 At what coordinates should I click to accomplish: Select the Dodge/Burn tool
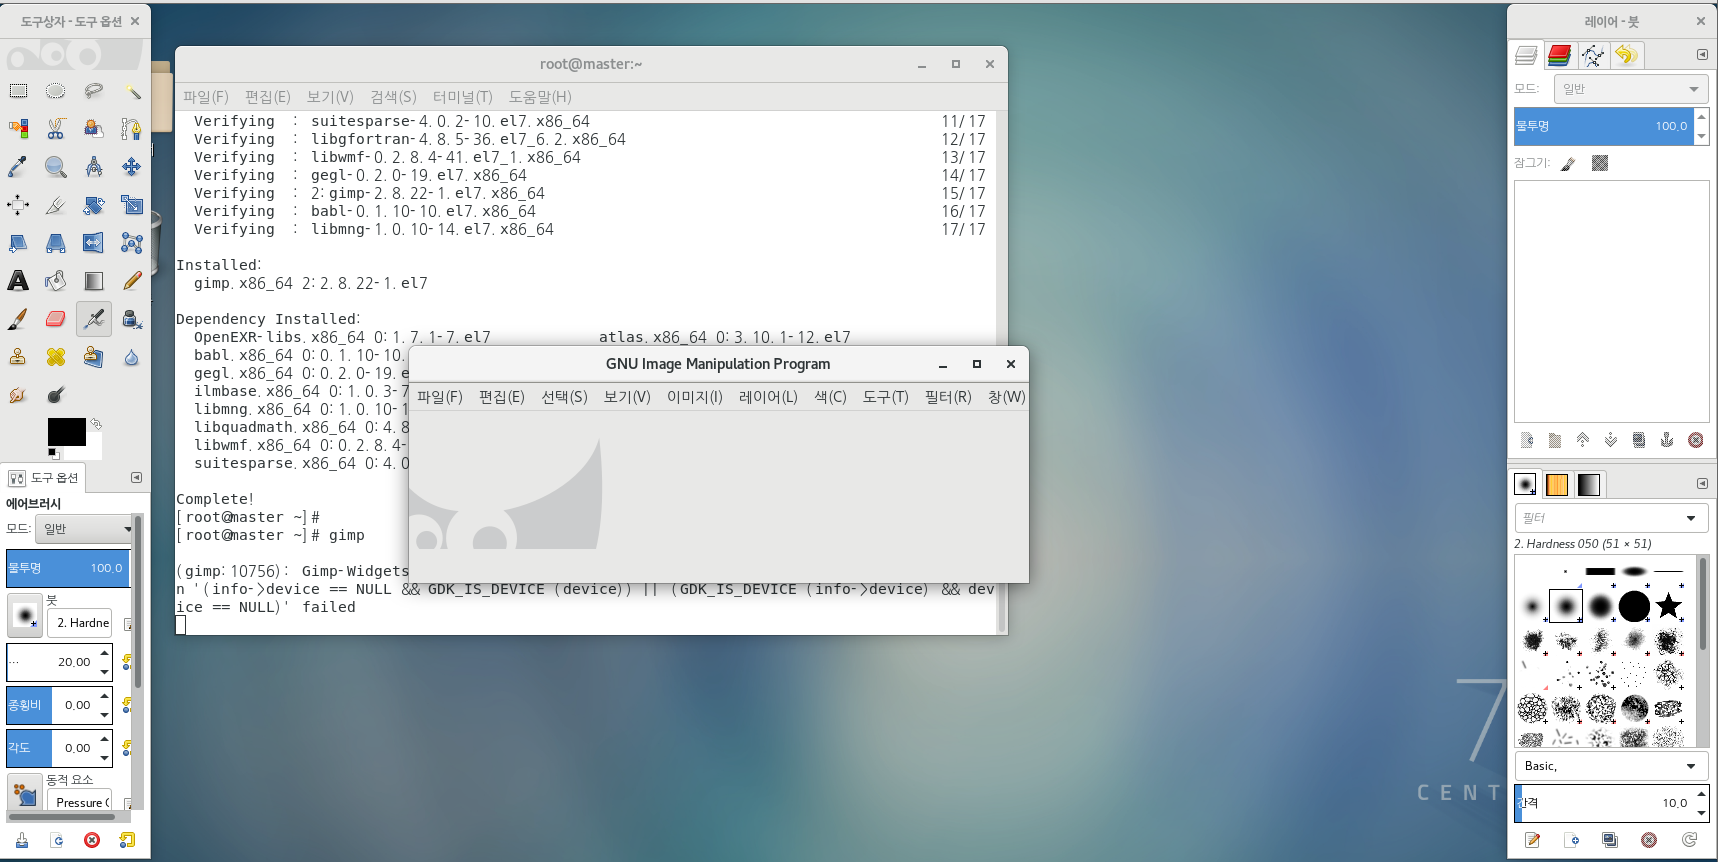click(56, 395)
